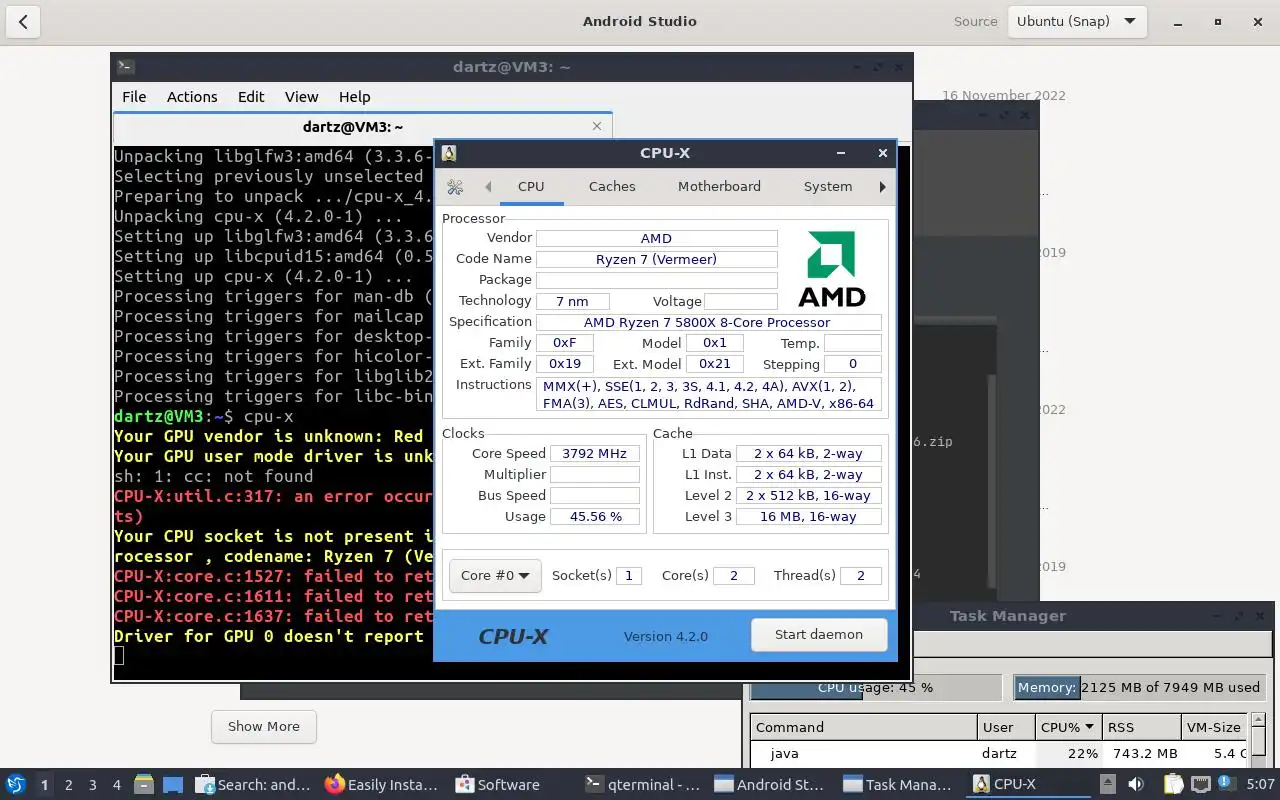Sort Task Manager by VM-Size column
Viewport: 1280px width, 800px height.
[x=1214, y=727]
